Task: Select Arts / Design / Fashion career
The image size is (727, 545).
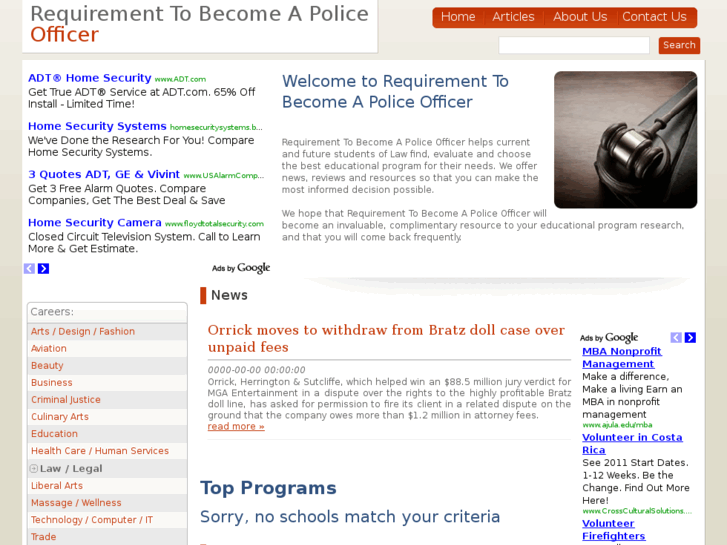Action: (x=83, y=332)
